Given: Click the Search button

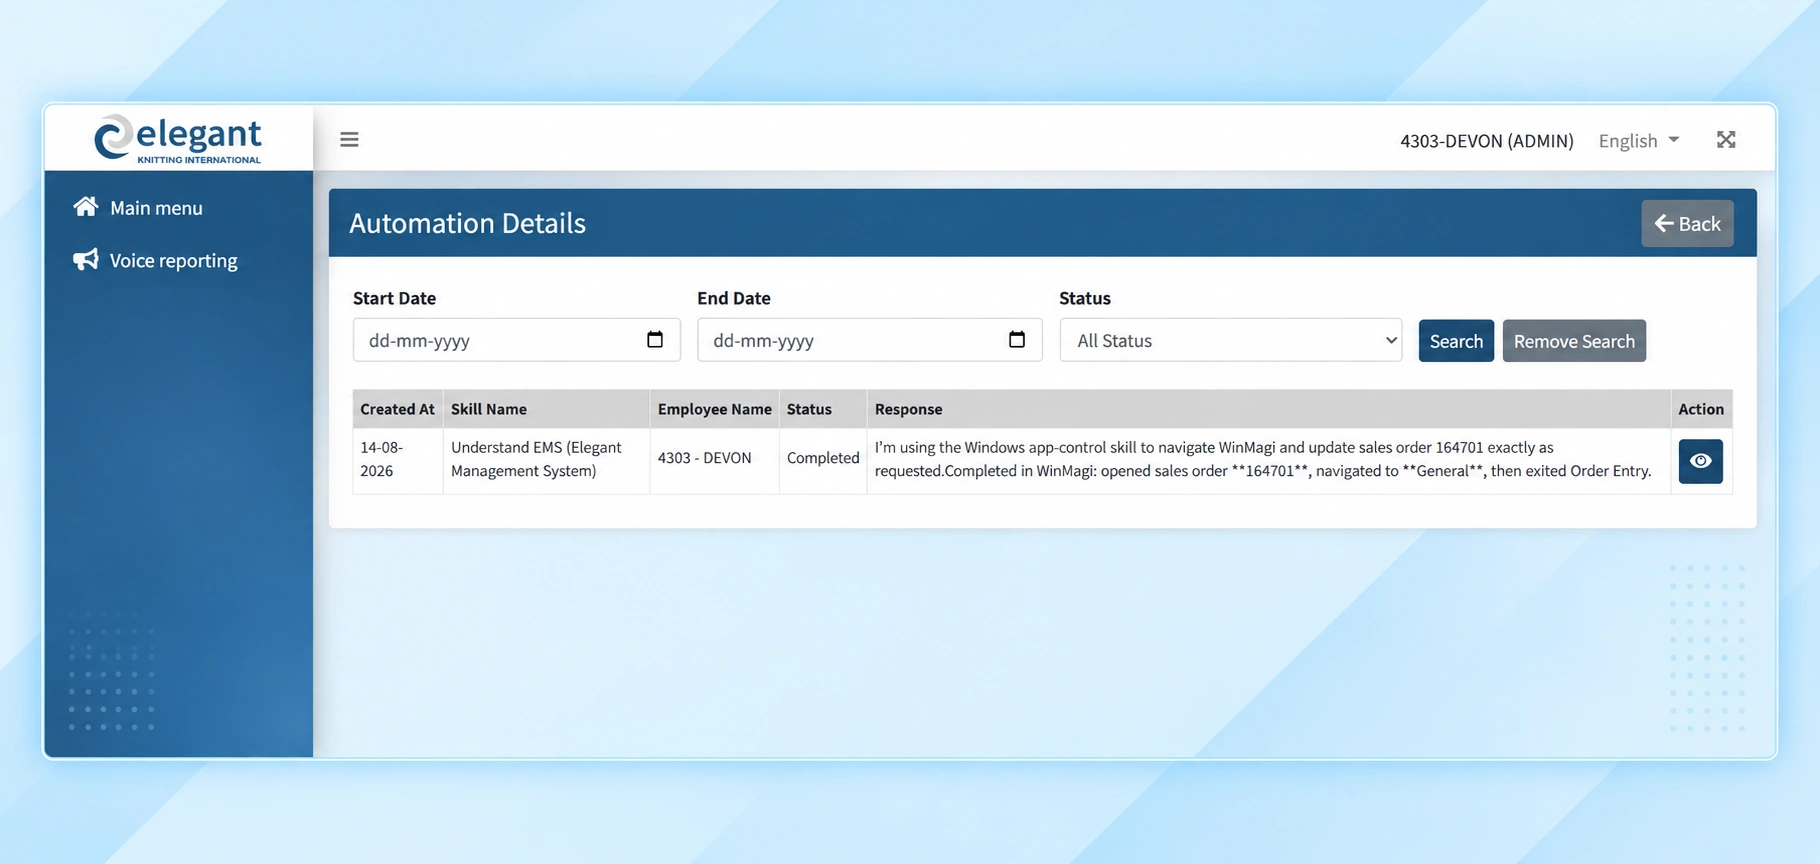Looking at the screenshot, I should tap(1456, 341).
